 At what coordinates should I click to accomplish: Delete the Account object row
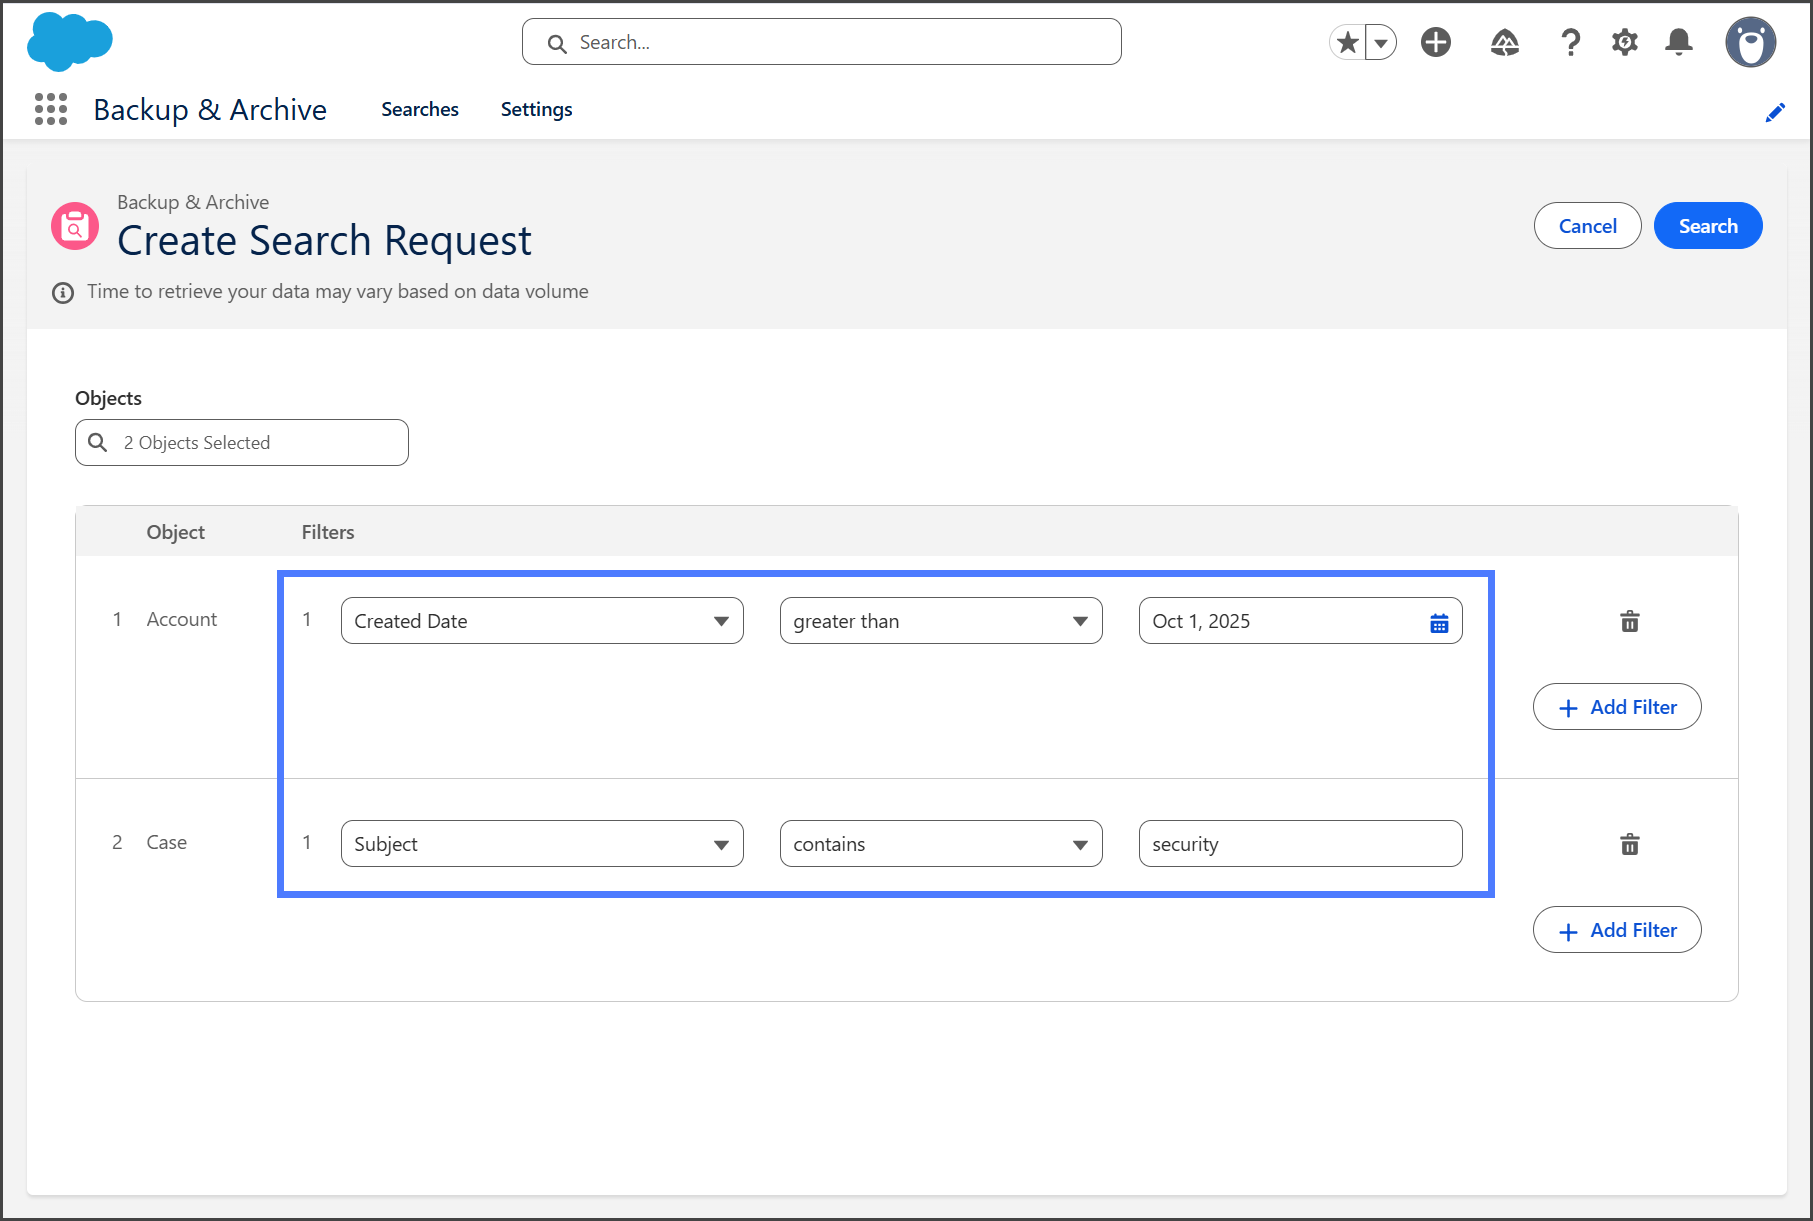(x=1629, y=621)
